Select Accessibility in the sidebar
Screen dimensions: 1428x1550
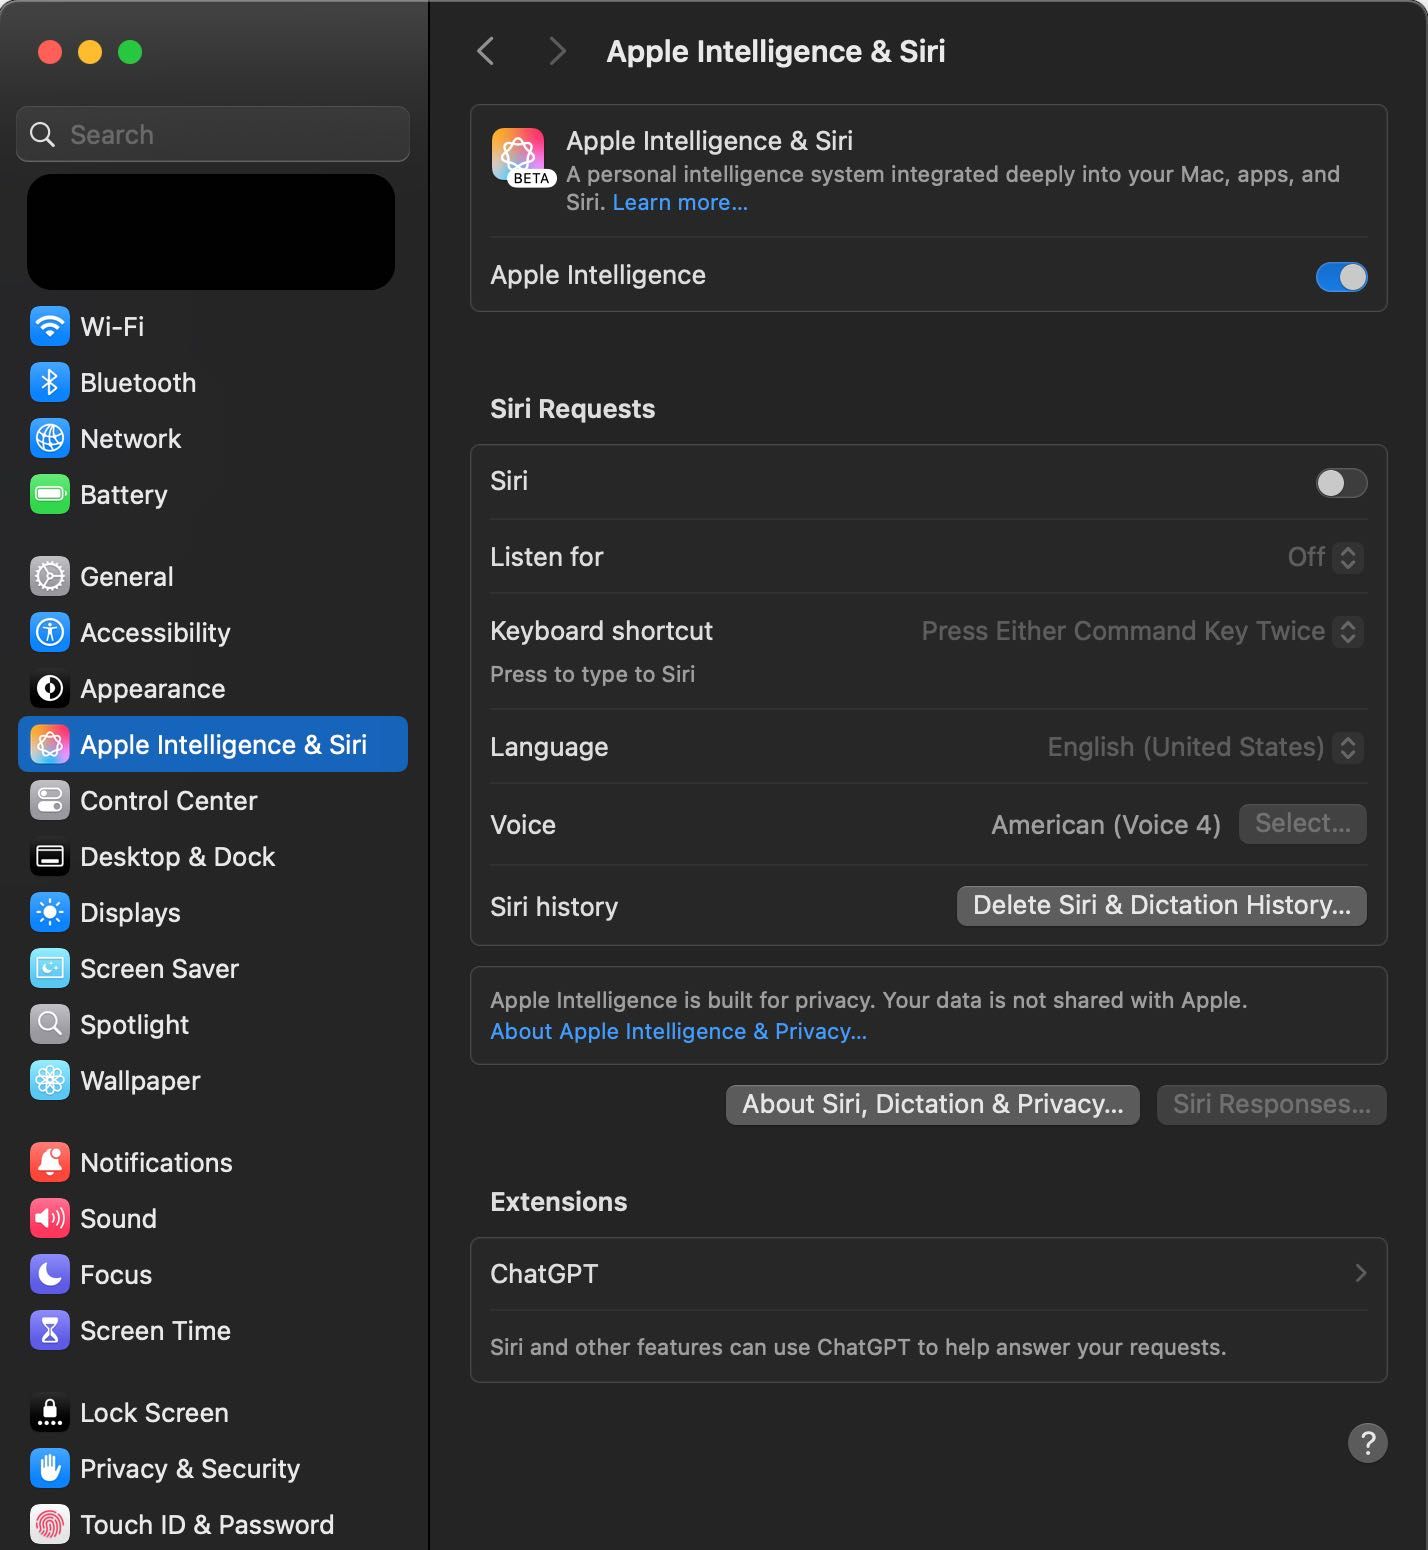(x=212, y=632)
